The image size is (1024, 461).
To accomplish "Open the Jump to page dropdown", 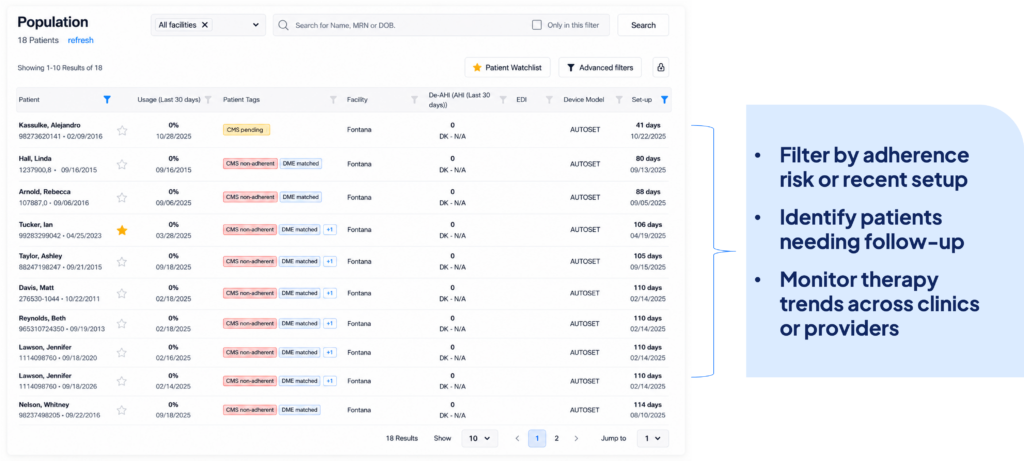I will [x=652, y=438].
